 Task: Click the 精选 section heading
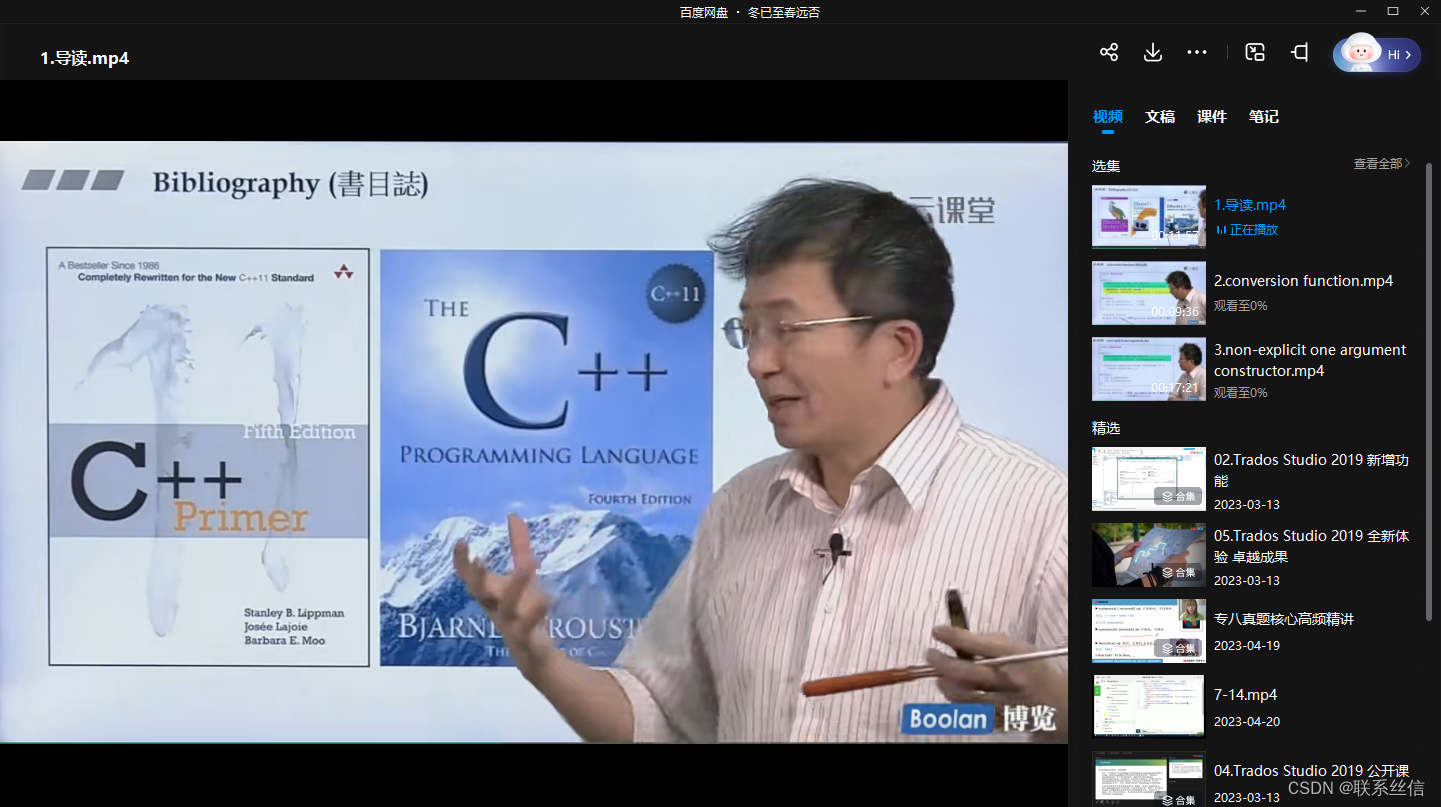coord(1106,428)
